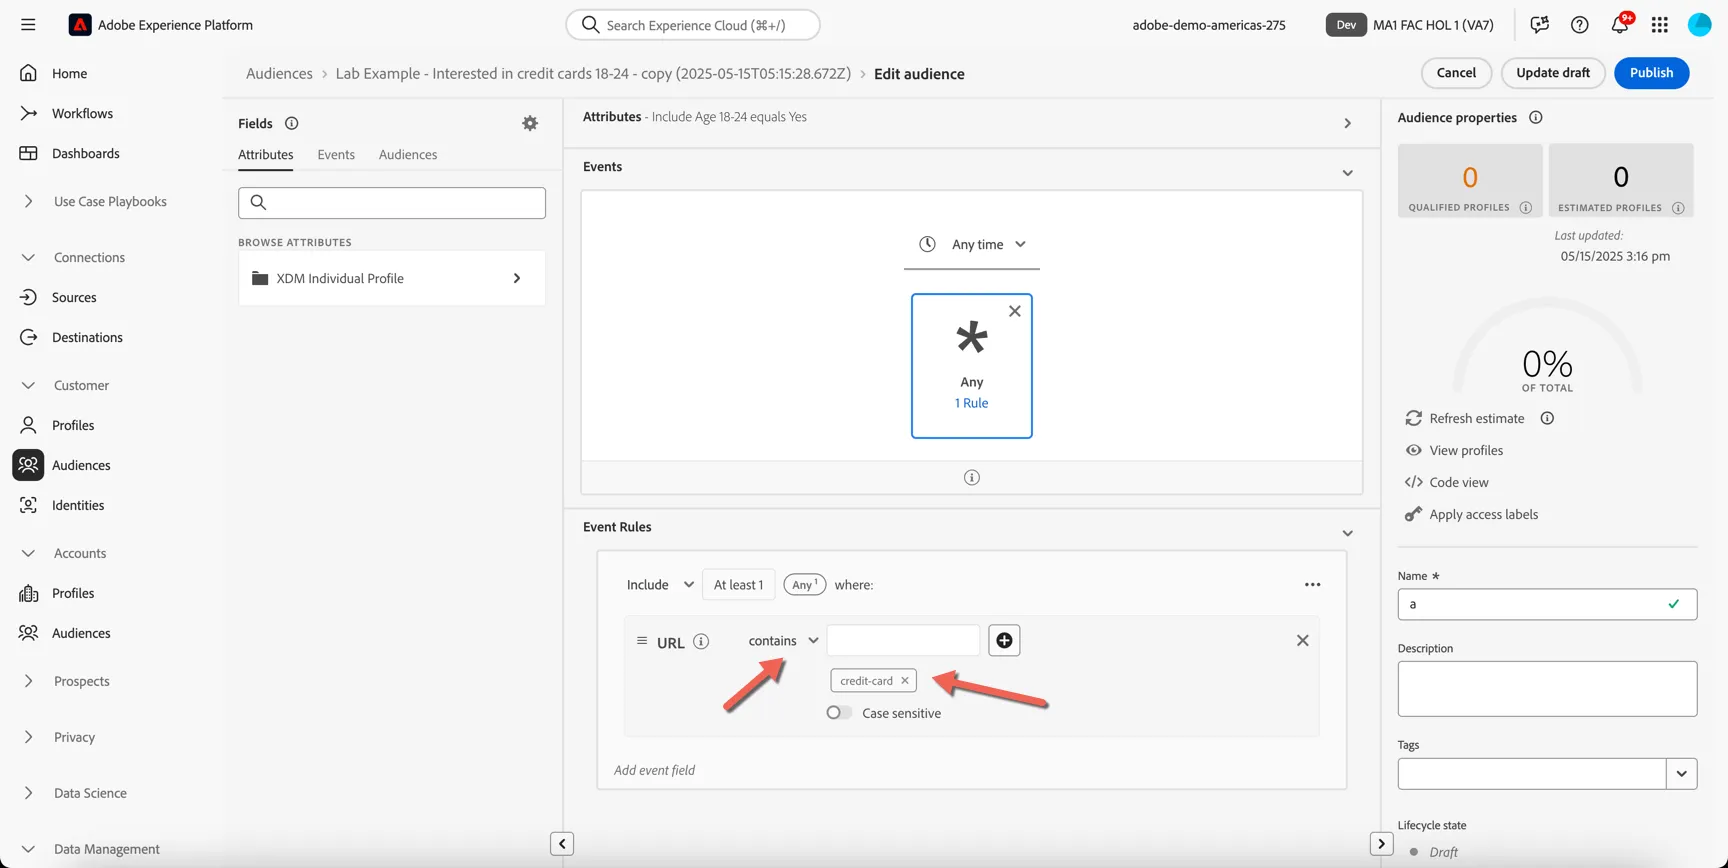
Task: Click Update draft button
Action: [x=1552, y=73]
